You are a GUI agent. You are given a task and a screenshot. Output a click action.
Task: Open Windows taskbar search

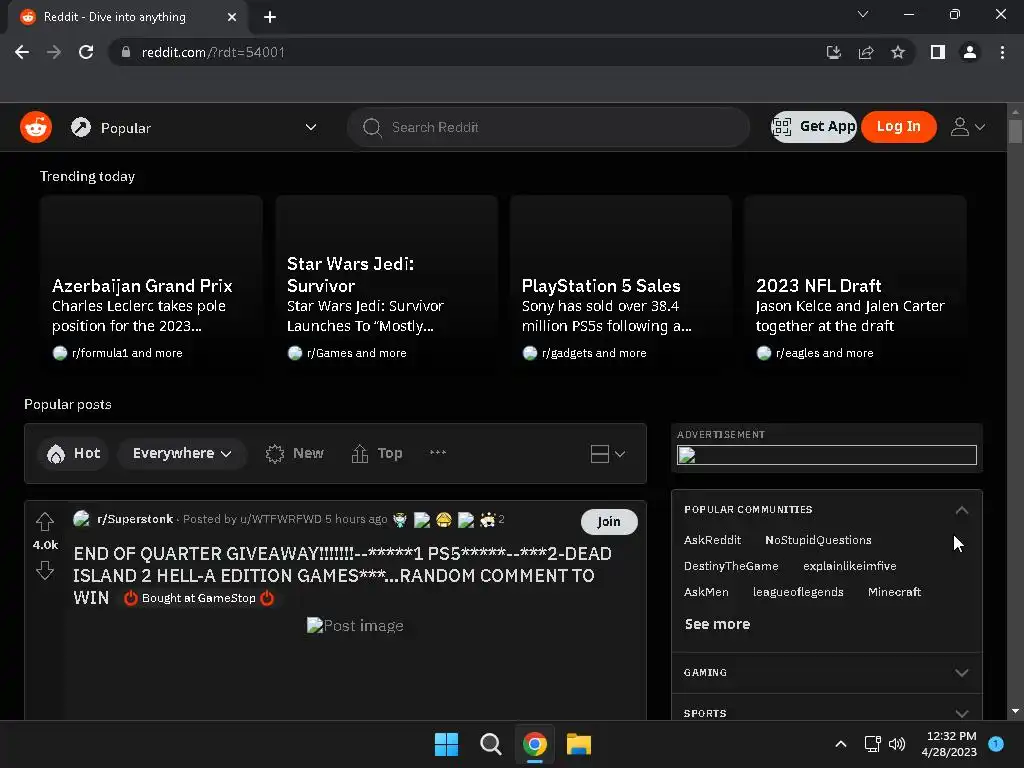tap(490, 744)
